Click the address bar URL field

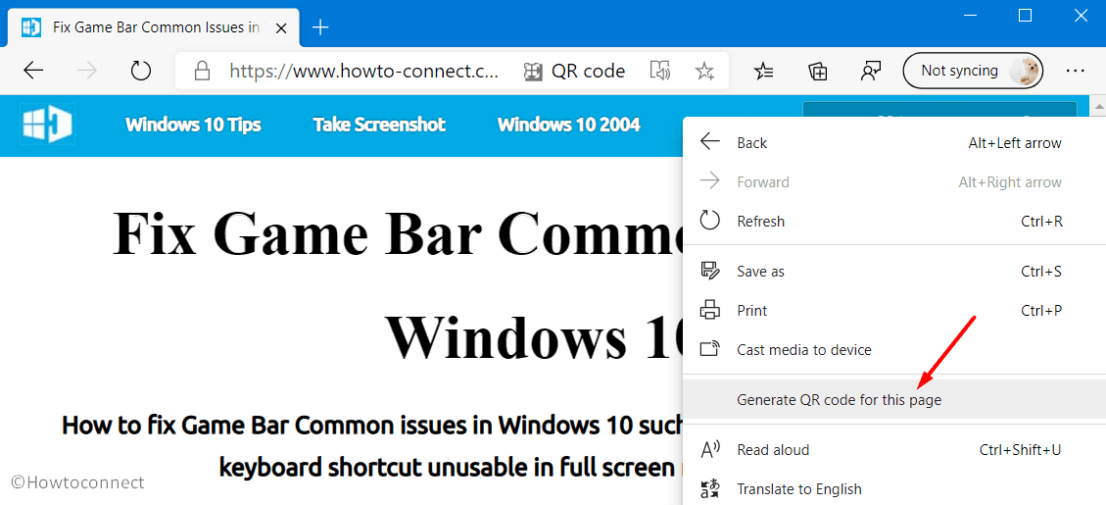365,71
